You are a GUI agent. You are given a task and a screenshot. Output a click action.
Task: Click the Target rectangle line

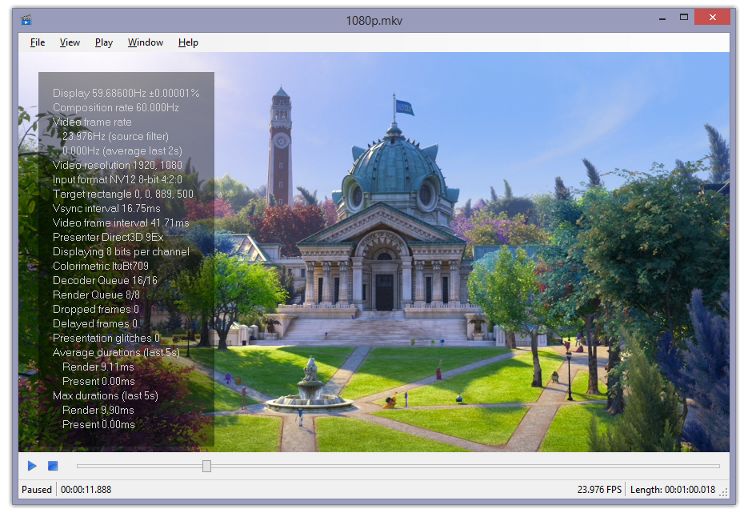click(123, 194)
